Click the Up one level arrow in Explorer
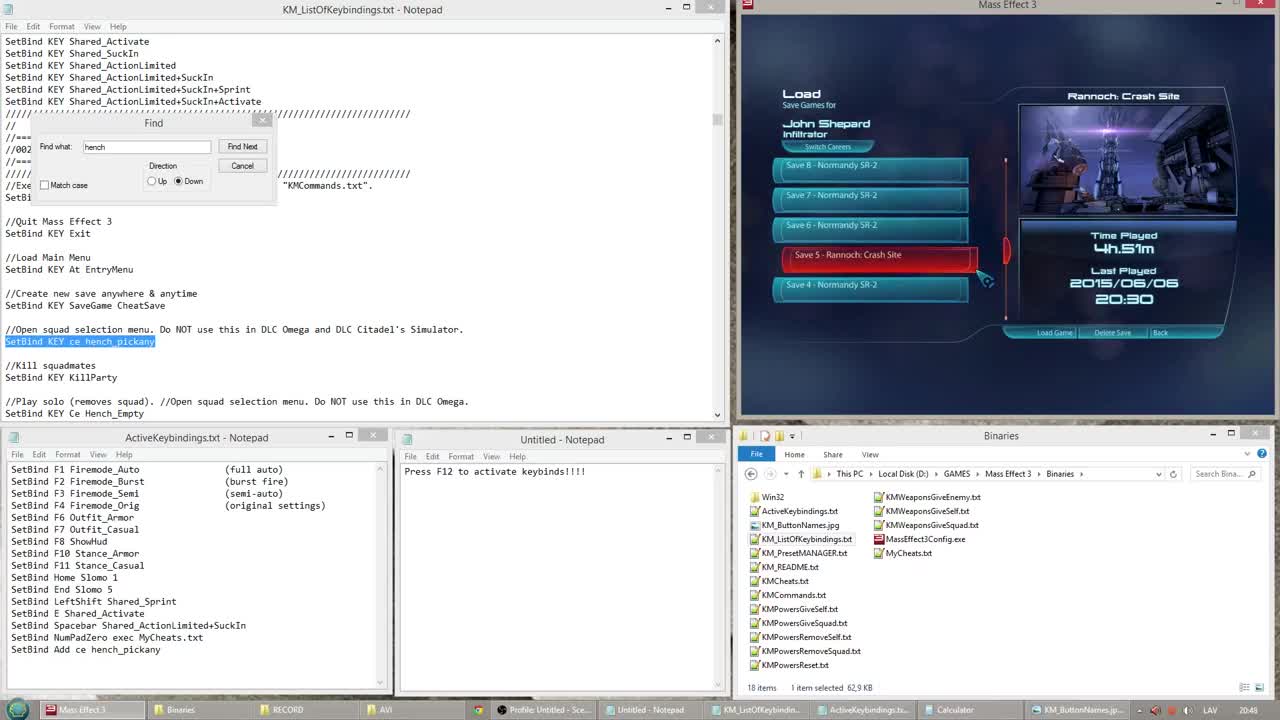The width and height of the screenshot is (1280, 720). tap(802, 474)
